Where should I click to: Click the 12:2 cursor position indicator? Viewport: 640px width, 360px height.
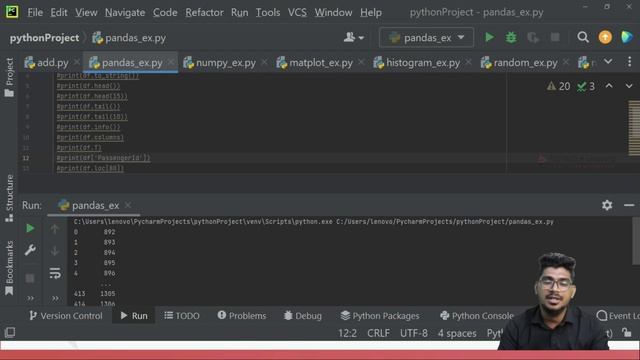tap(347, 333)
